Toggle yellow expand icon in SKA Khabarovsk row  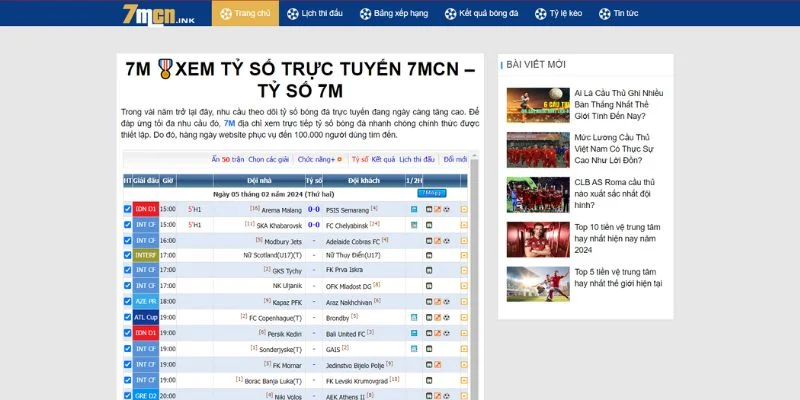coord(464,225)
